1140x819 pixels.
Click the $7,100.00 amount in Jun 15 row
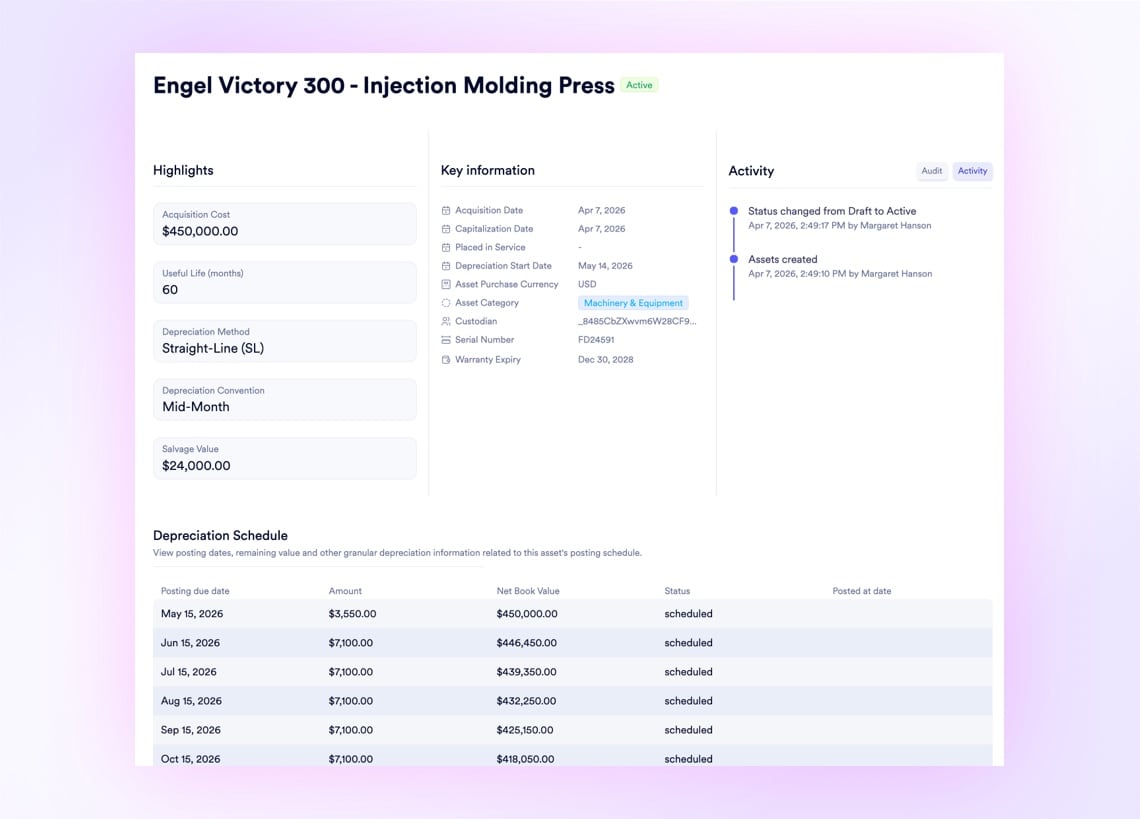click(x=350, y=643)
